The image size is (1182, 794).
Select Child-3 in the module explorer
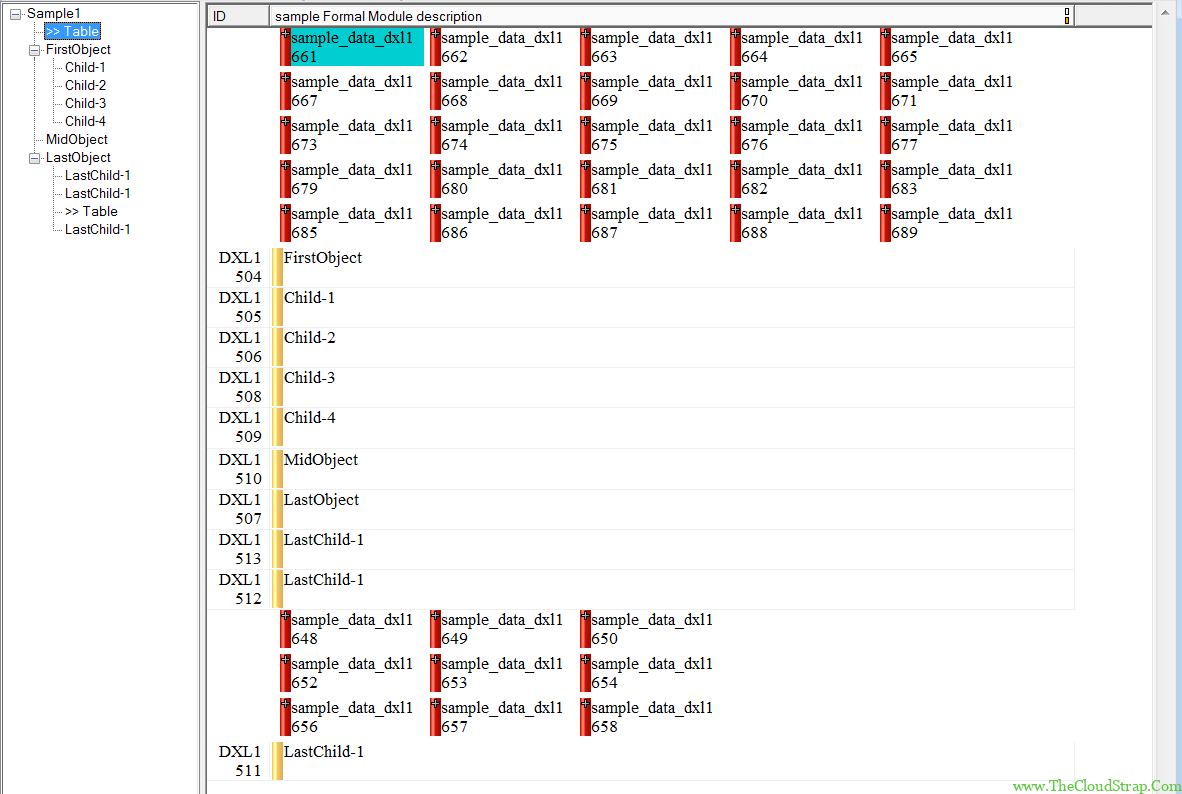click(85, 103)
